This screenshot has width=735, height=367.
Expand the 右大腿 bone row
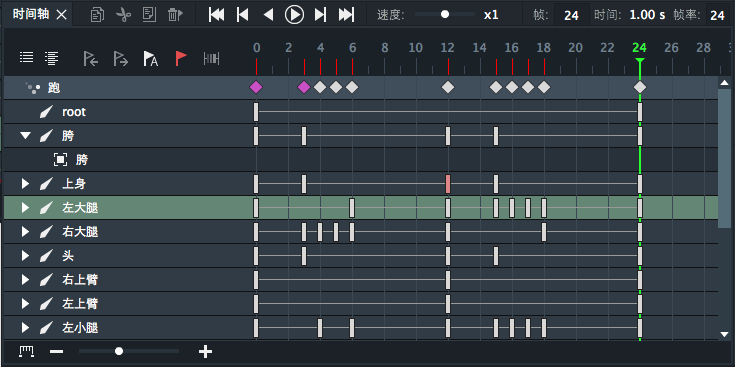pos(25,232)
